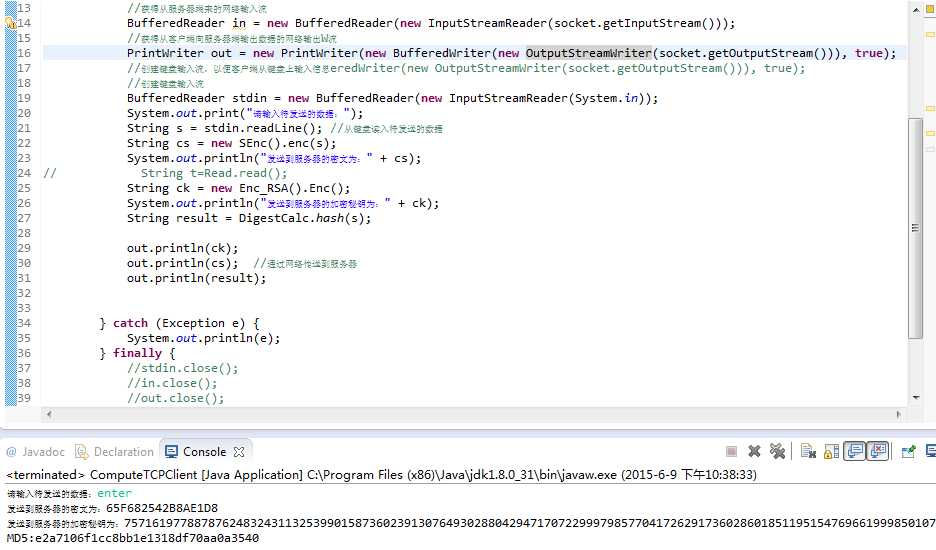Click the long encrypted key number in Console
936x550 pixels.
point(529,523)
